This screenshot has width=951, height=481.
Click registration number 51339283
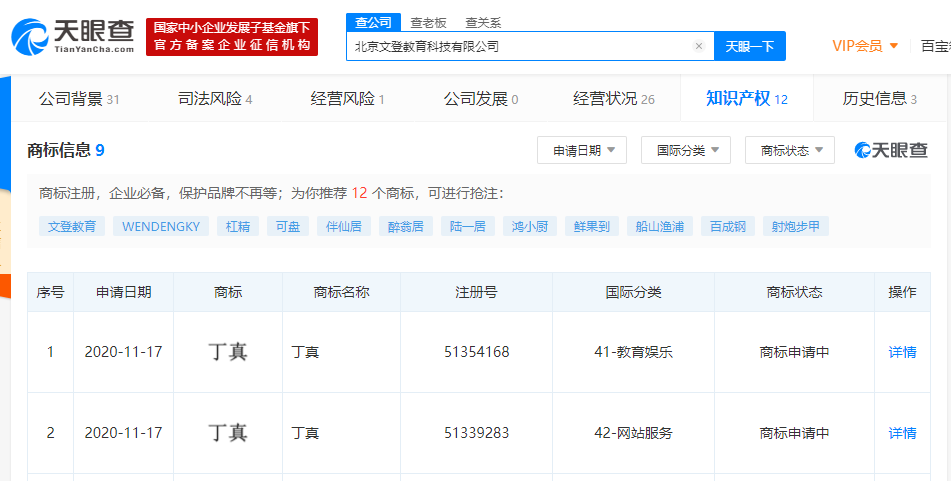476,433
